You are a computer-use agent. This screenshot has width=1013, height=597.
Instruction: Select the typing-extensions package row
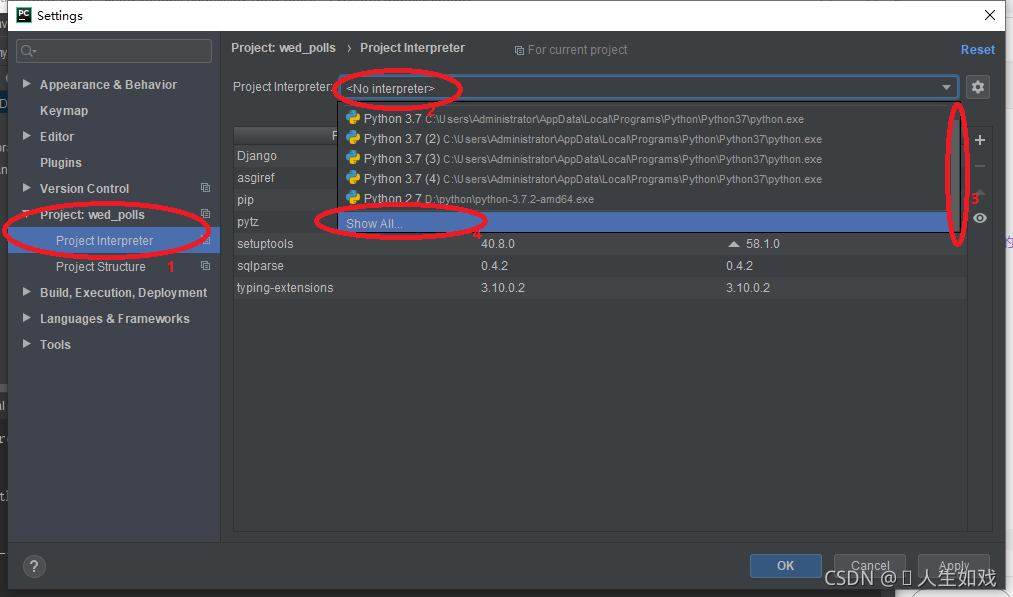600,288
